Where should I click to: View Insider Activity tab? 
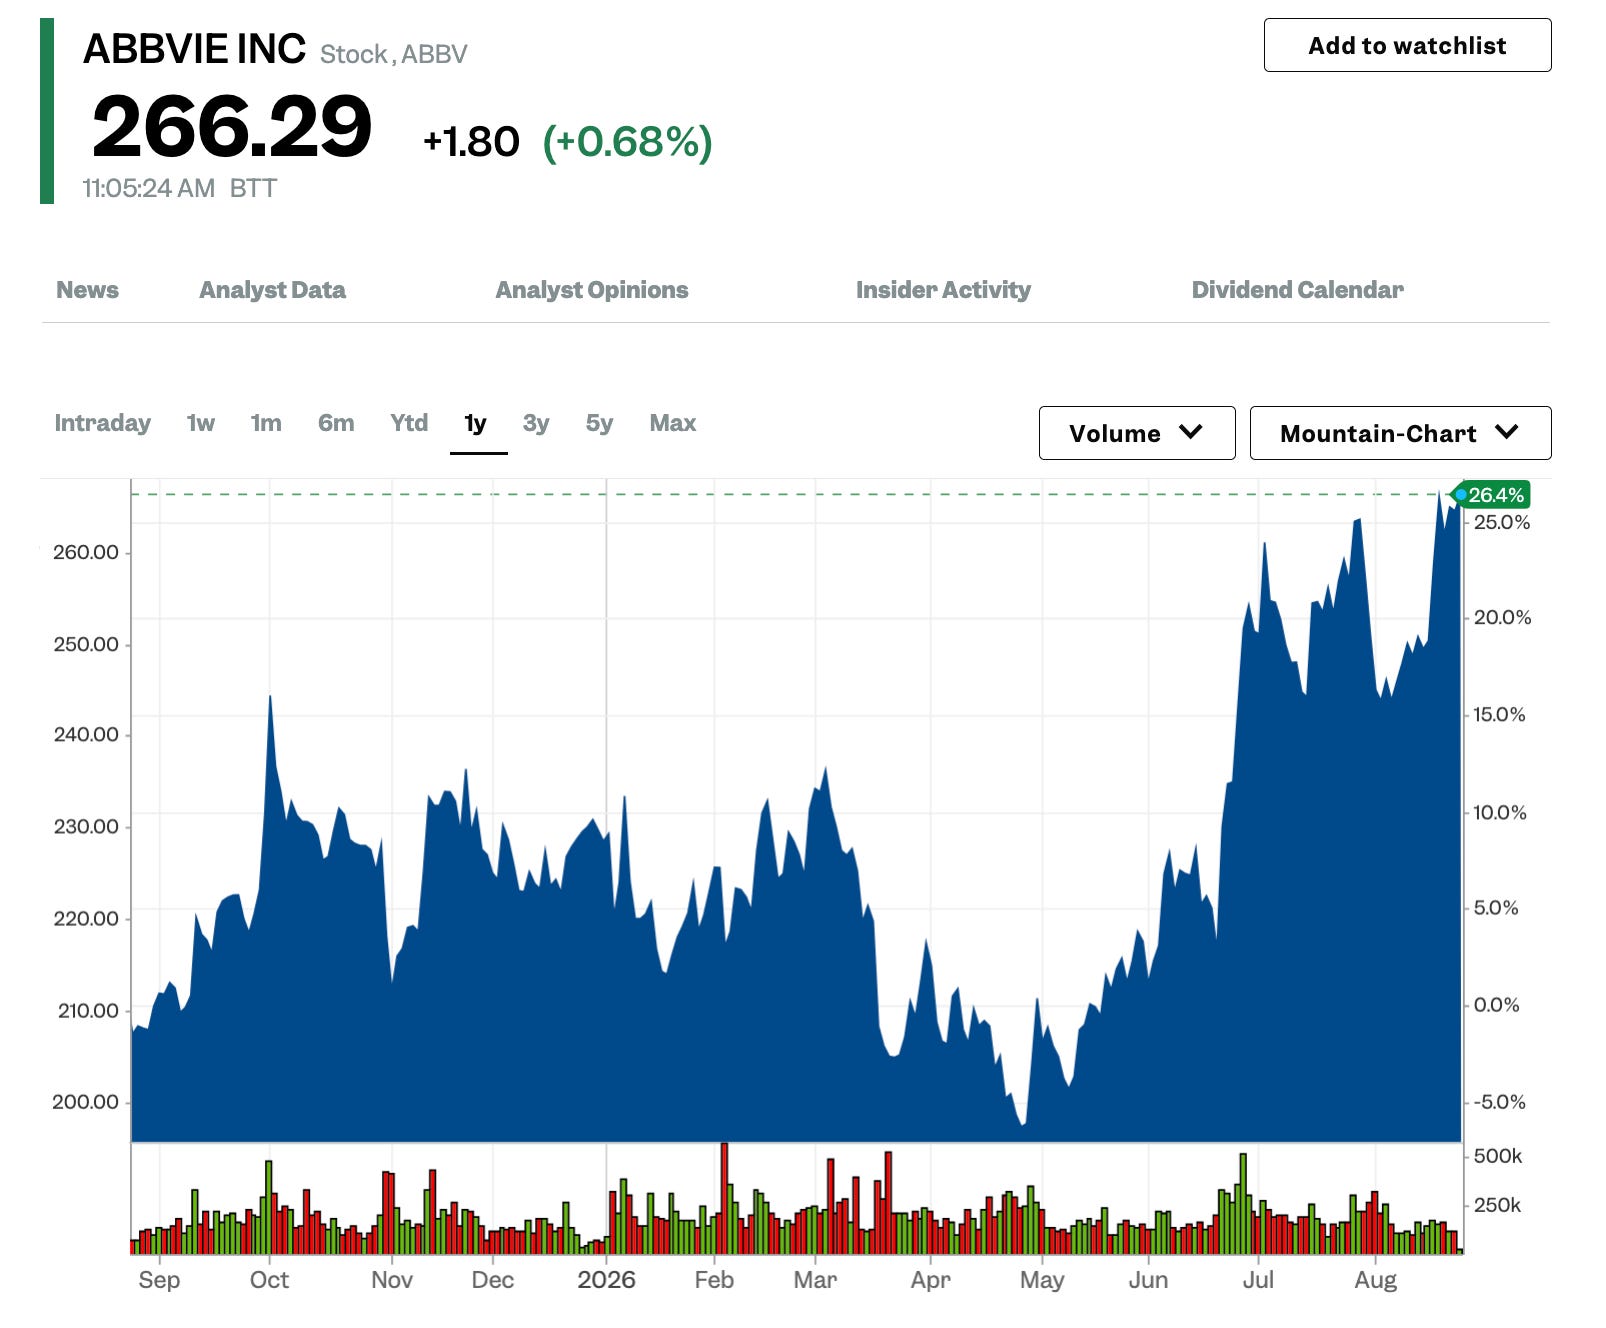point(943,290)
